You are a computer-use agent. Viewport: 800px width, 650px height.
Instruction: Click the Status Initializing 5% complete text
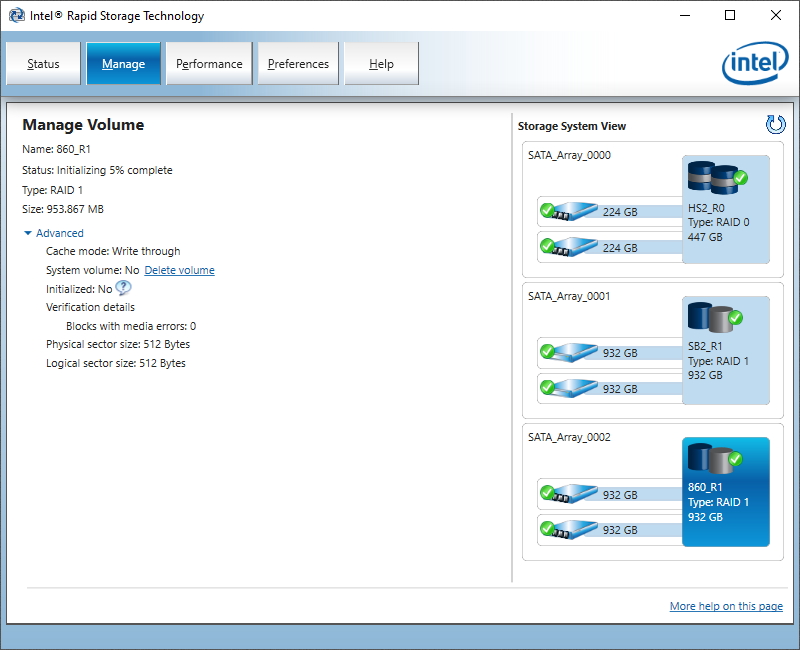point(97,170)
